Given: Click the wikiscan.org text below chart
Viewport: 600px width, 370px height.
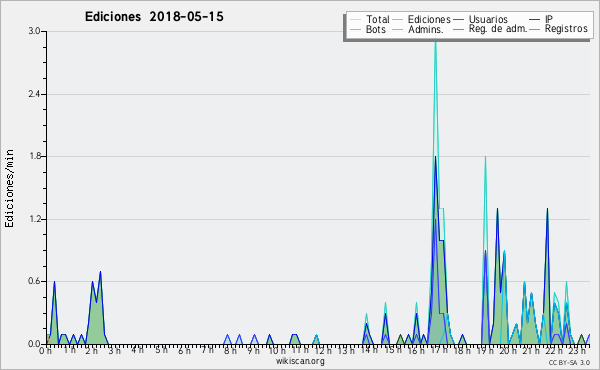Looking at the screenshot, I should (300, 361).
